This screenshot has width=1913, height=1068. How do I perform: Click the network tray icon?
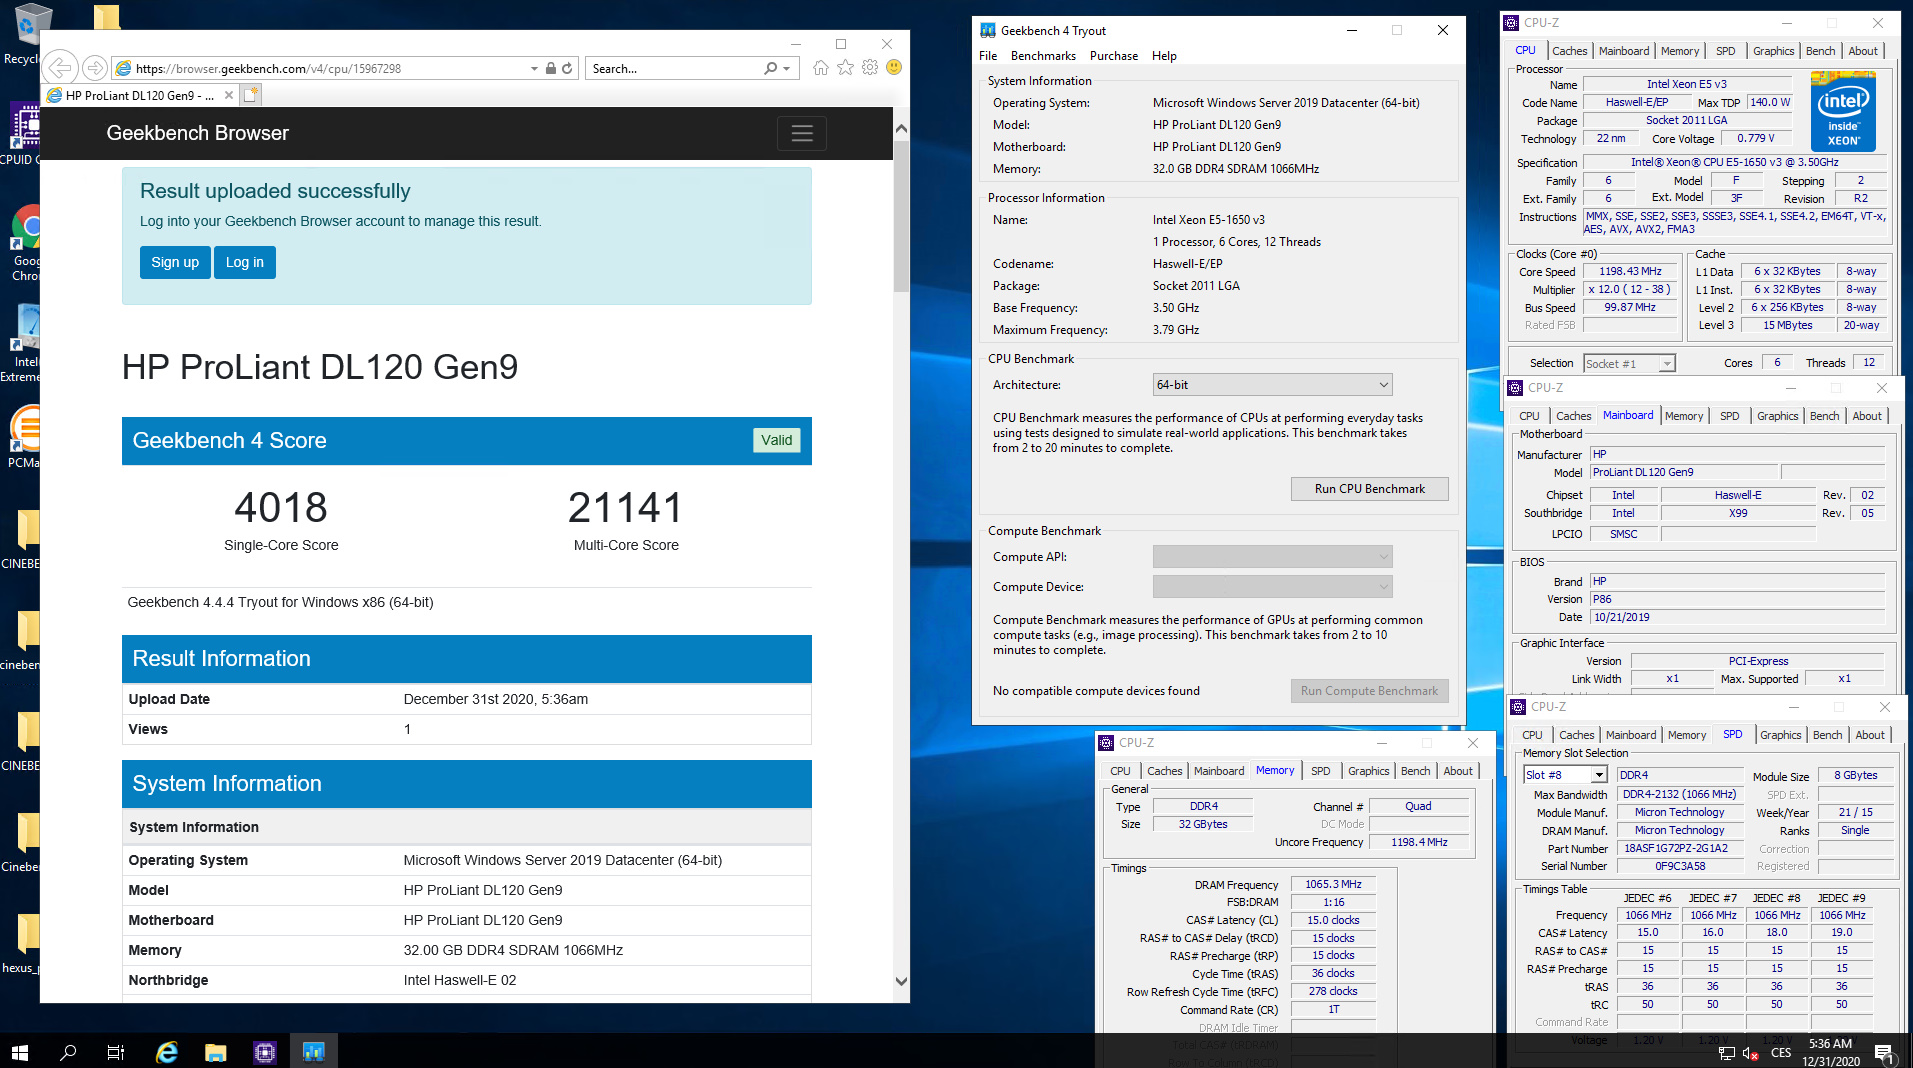click(x=1727, y=1053)
